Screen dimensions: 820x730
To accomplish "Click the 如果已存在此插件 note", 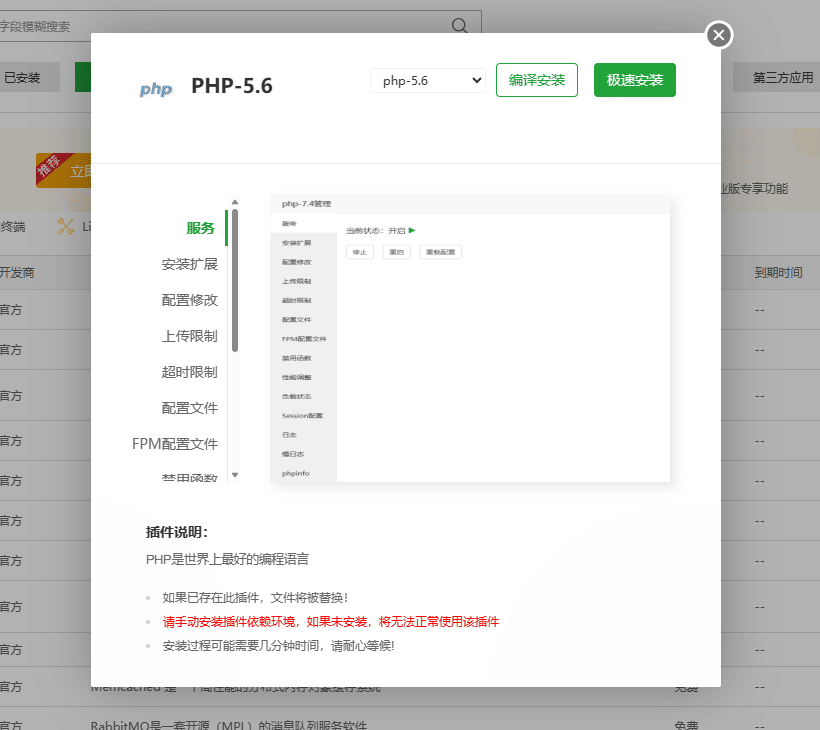I will (255, 598).
